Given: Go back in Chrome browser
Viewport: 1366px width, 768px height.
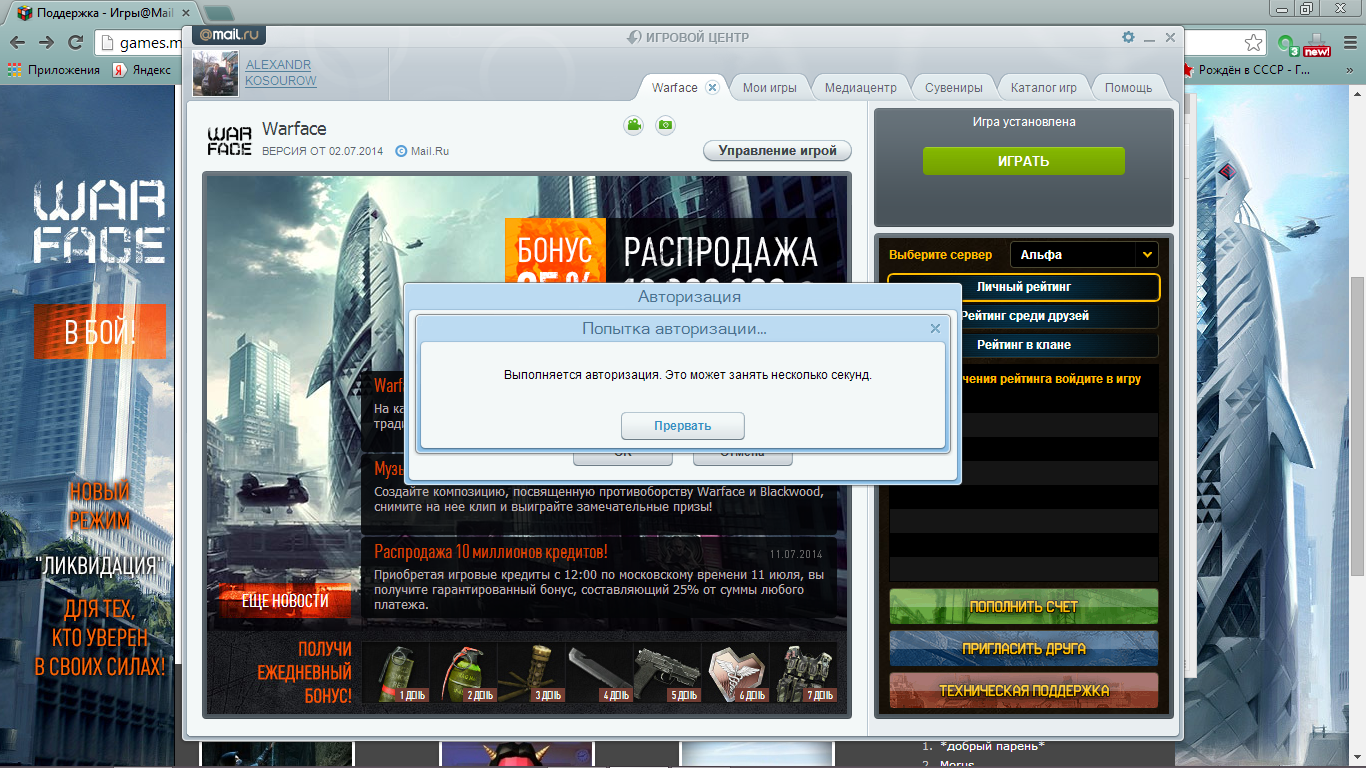Looking at the screenshot, I should (17, 42).
